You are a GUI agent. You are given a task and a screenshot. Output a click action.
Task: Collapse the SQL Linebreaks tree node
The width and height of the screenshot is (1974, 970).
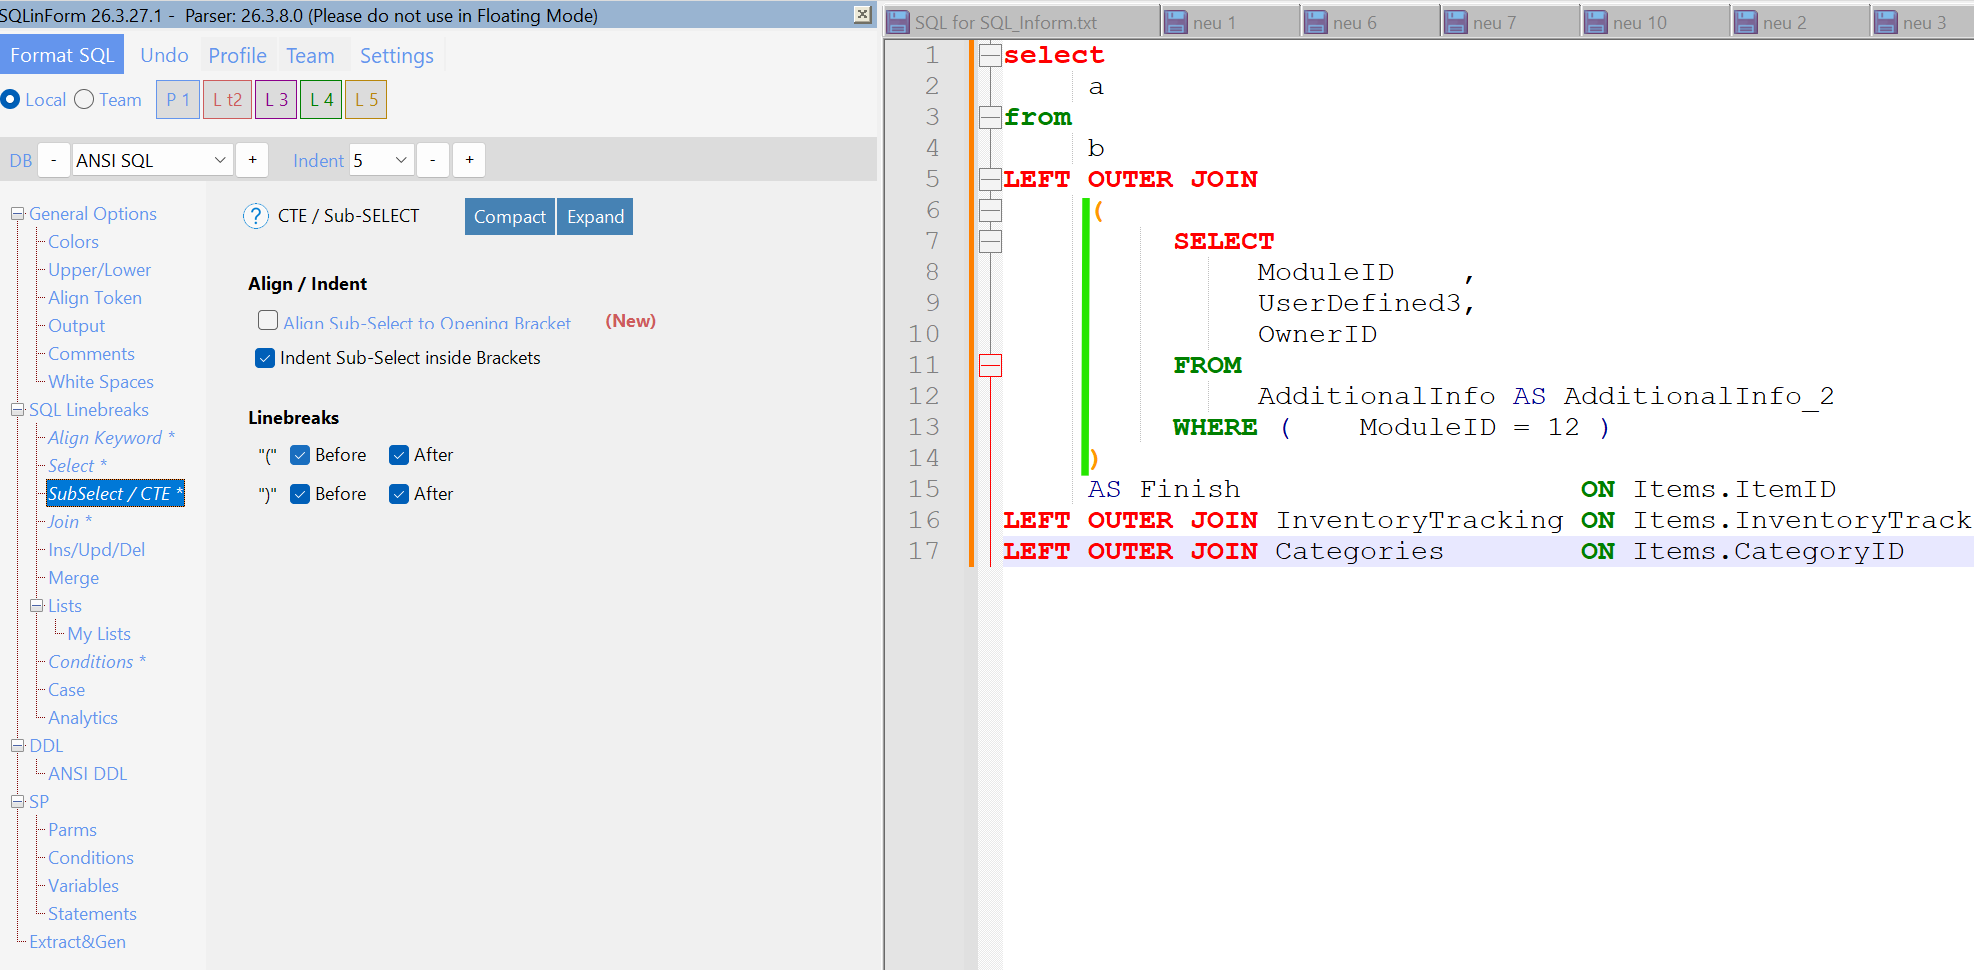[17, 410]
